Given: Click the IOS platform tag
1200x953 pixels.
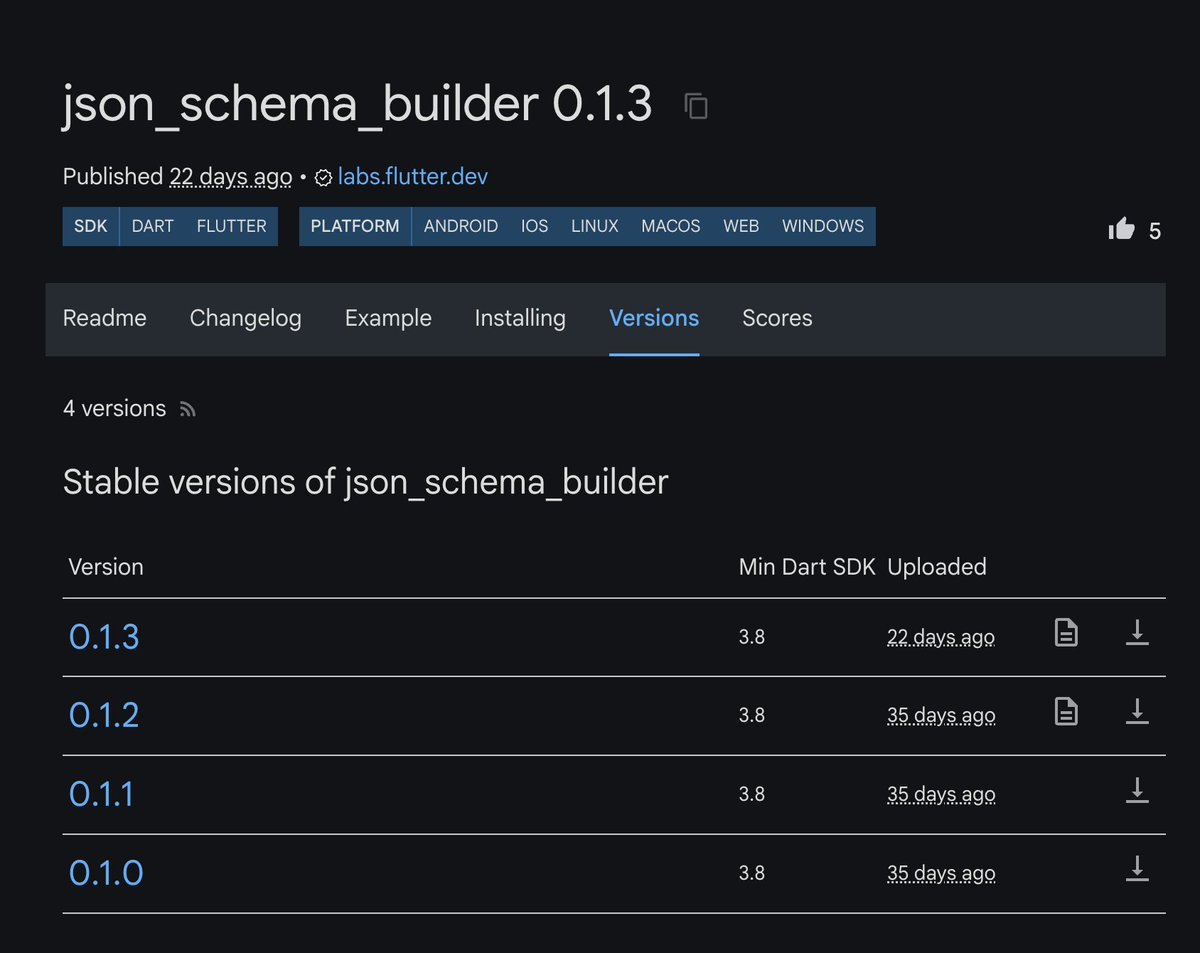Looking at the screenshot, I should click(x=535, y=226).
